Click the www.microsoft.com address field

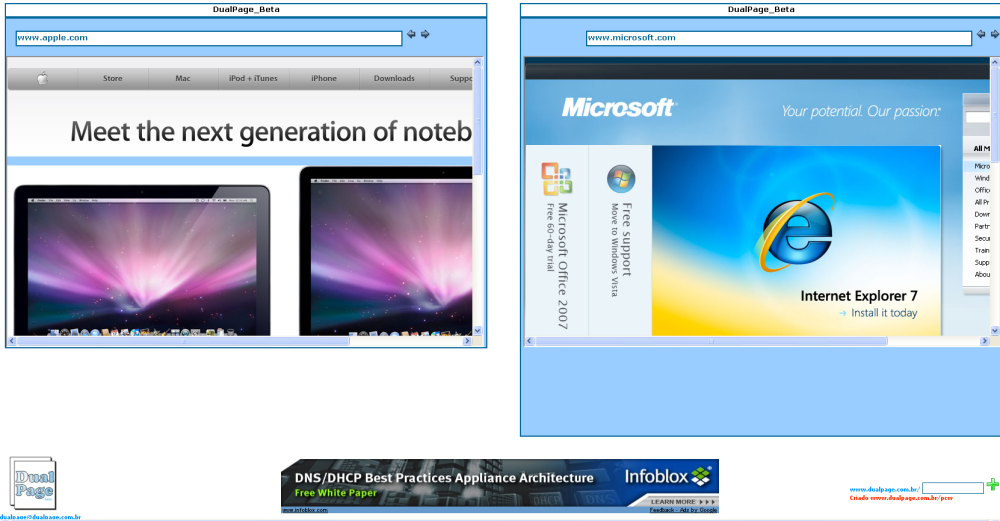point(779,38)
